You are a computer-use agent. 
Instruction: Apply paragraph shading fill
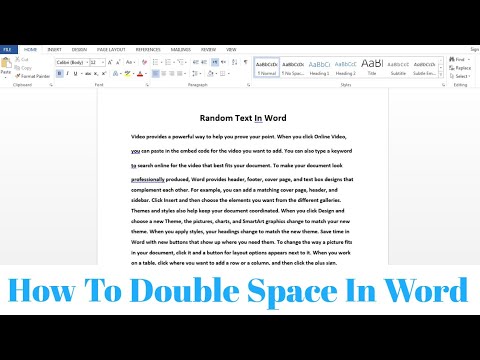point(210,73)
